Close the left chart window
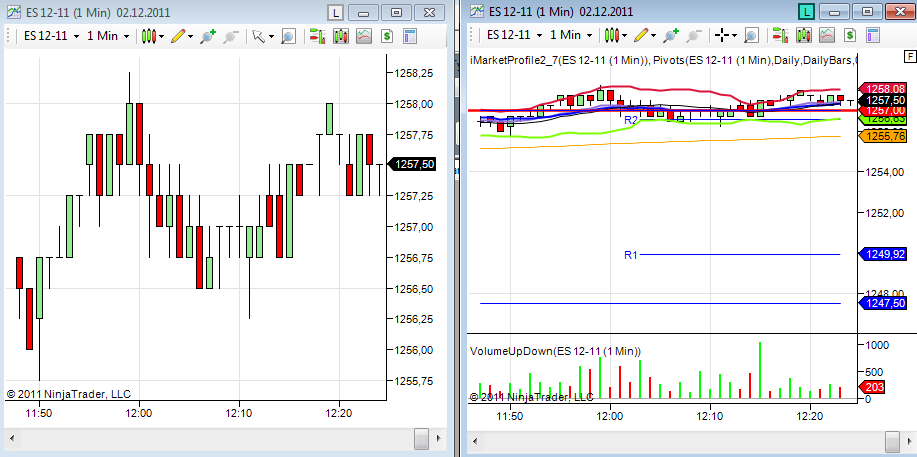917x457 pixels. 429,12
